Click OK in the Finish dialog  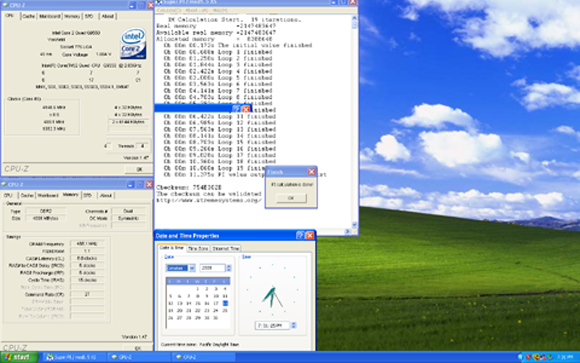click(x=291, y=198)
